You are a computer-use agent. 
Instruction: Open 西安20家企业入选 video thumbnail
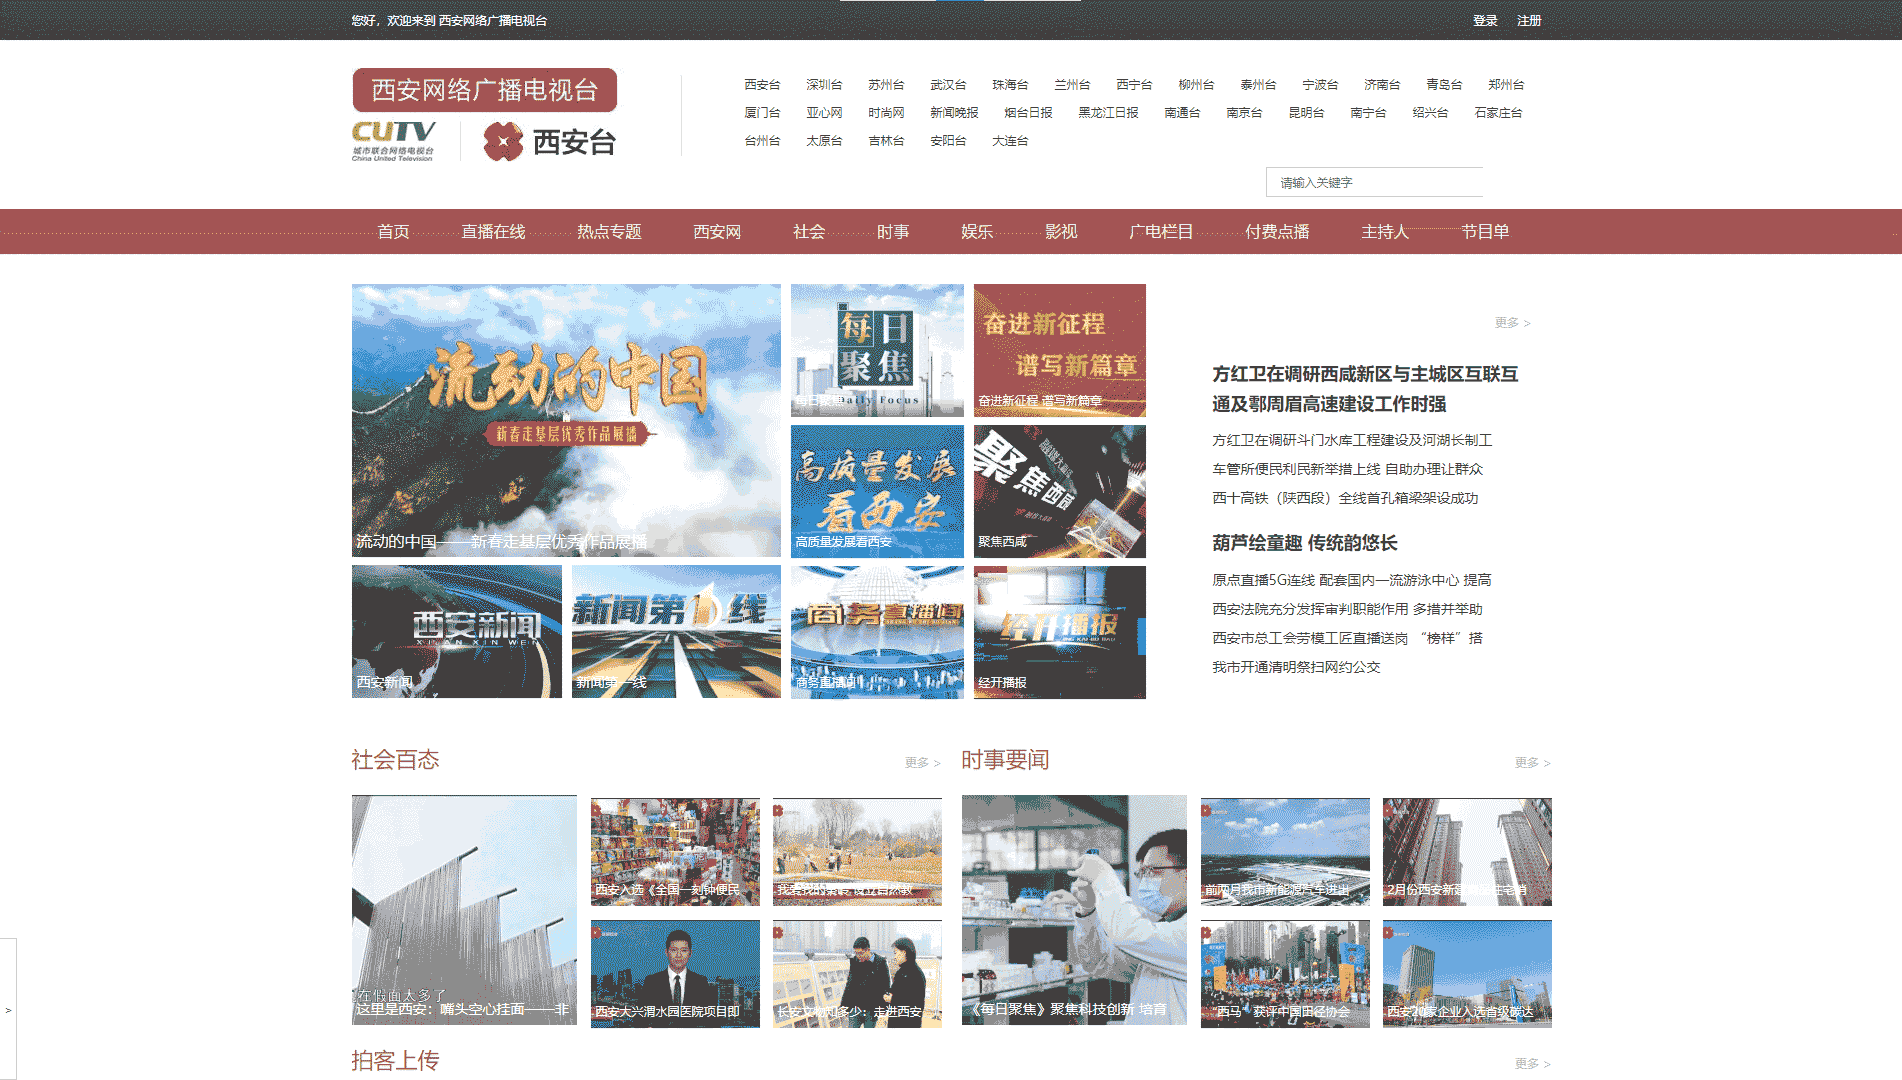[x=1467, y=974]
